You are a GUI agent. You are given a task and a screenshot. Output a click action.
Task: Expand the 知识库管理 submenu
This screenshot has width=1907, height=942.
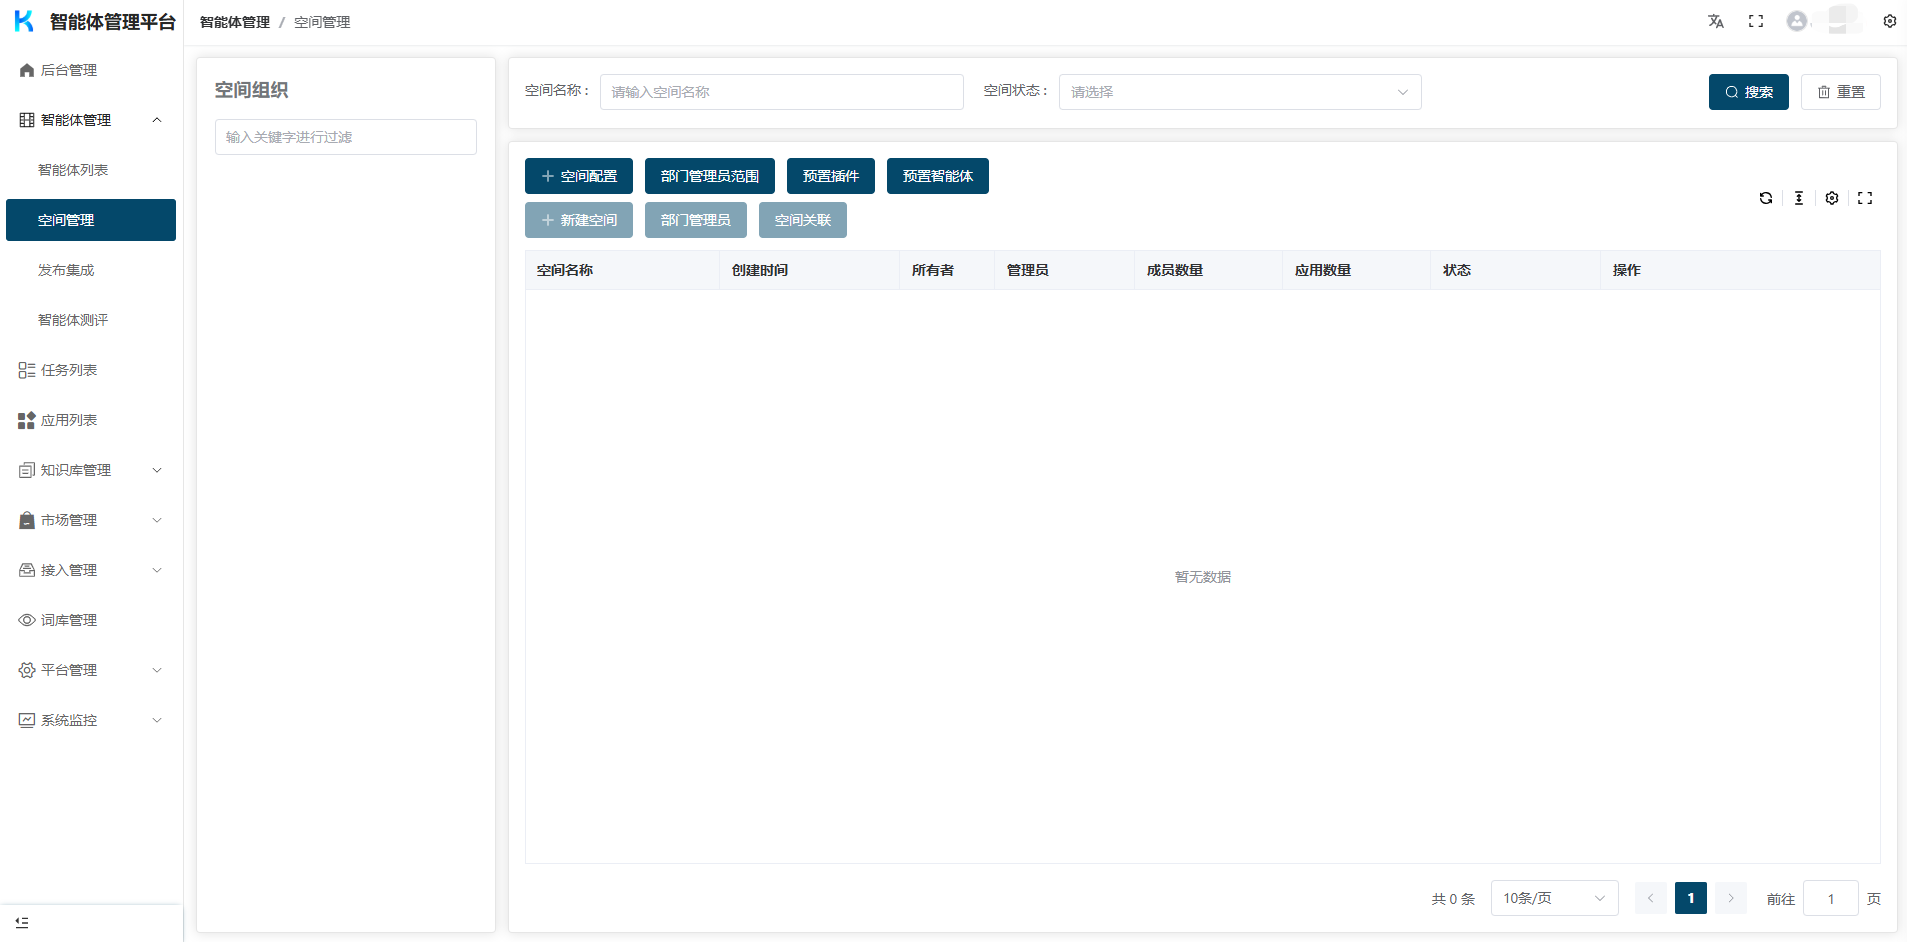click(90, 470)
